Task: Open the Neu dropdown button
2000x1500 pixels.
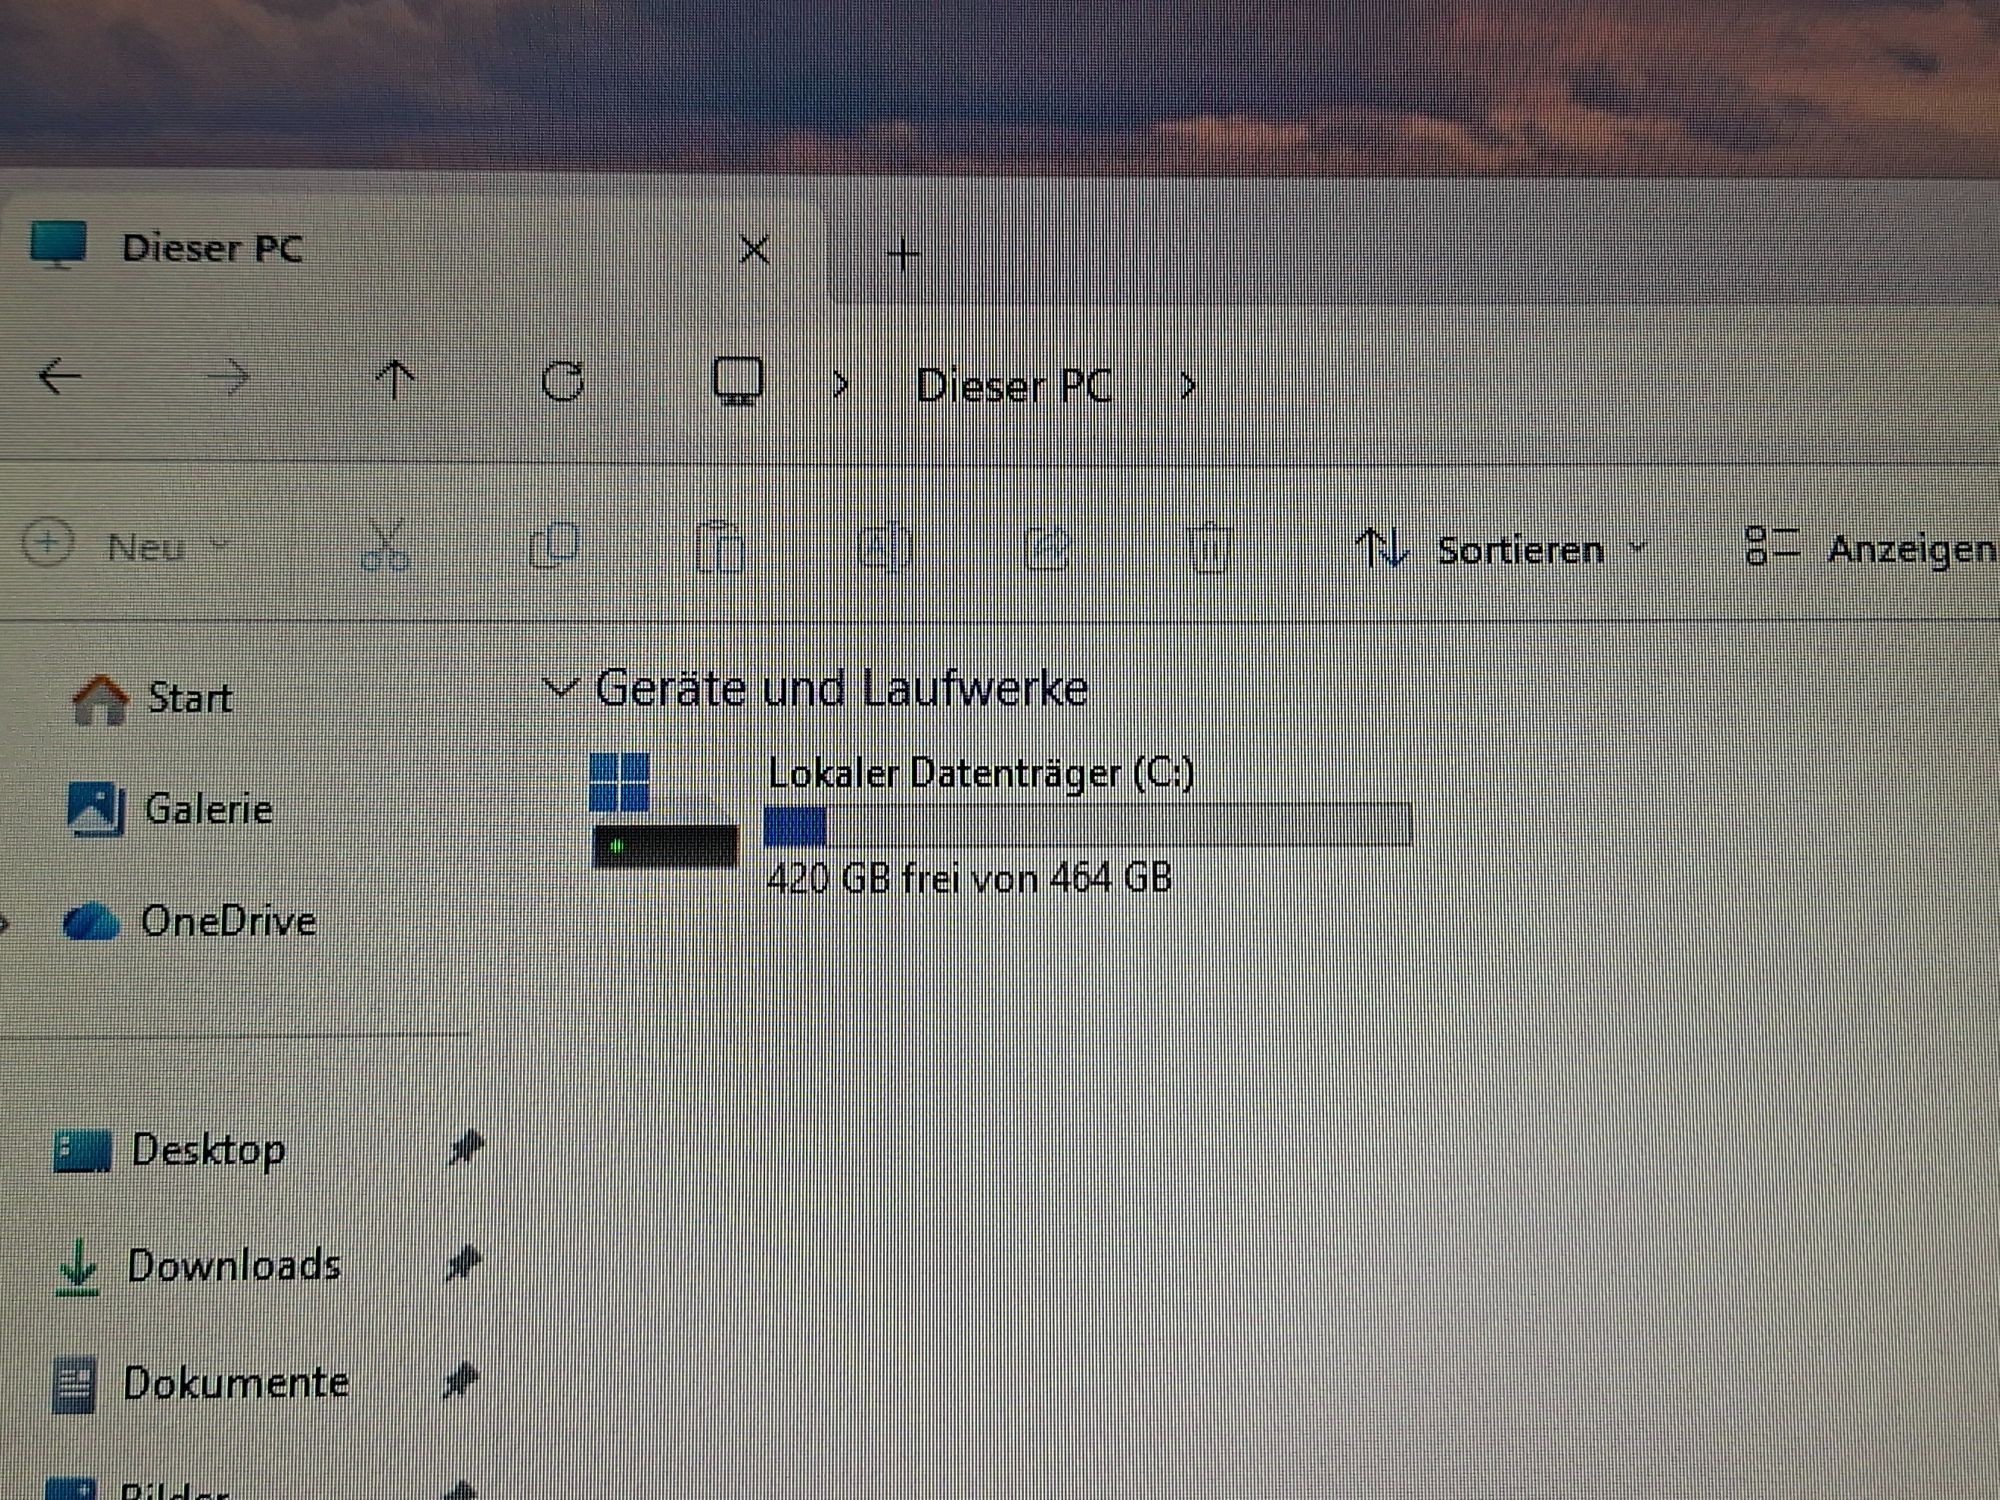Action: pos(127,546)
